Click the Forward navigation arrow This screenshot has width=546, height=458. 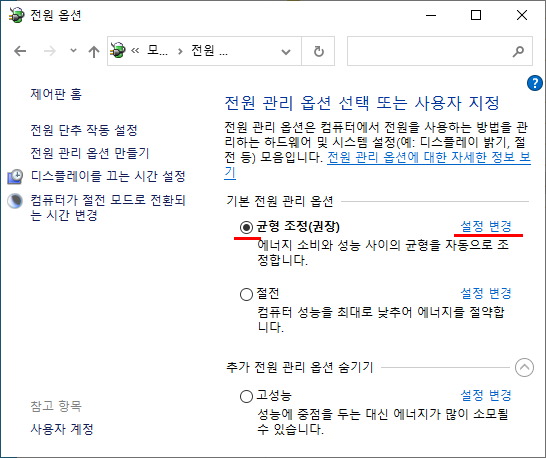(49, 51)
